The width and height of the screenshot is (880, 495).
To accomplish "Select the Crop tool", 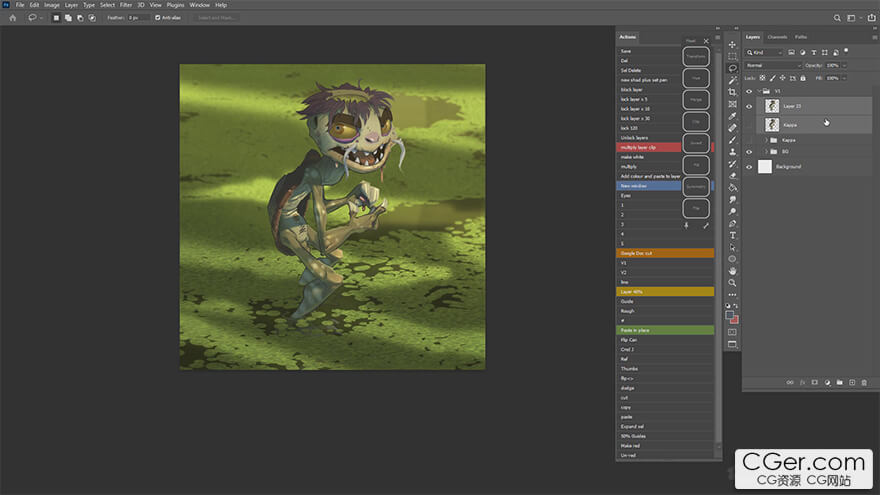I will (x=732, y=92).
